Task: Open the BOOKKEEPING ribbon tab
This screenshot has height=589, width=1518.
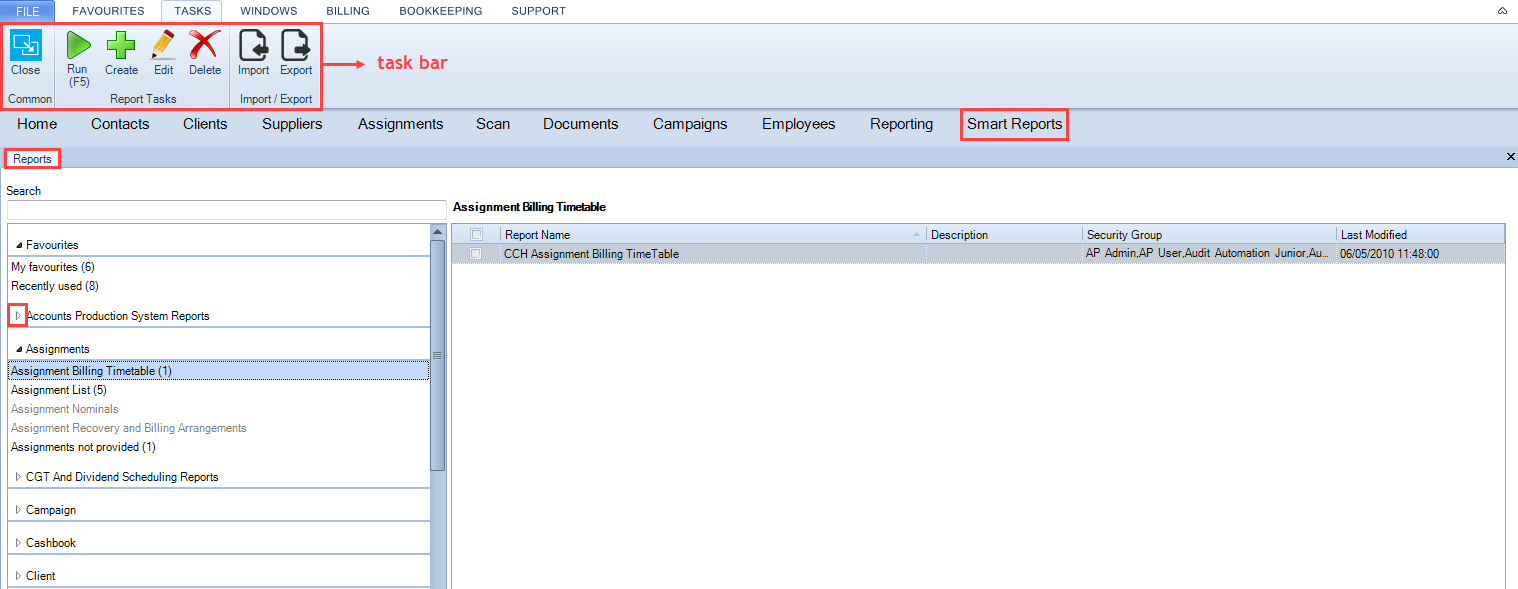Action: [x=440, y=11]
